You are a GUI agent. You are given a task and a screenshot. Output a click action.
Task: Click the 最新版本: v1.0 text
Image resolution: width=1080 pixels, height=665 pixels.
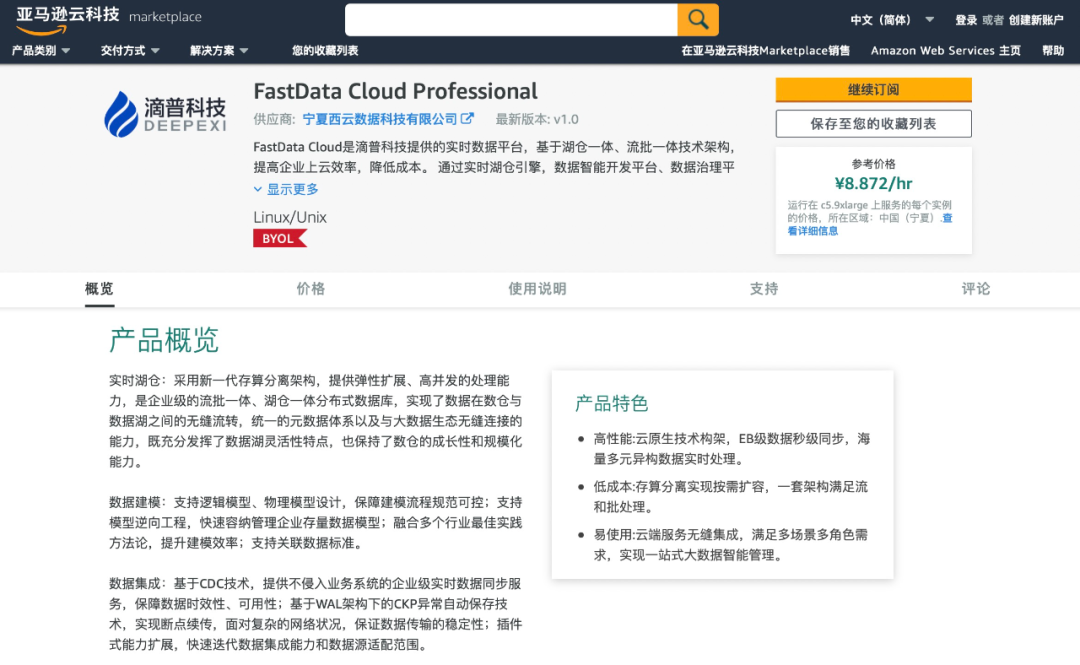pos(537,119)
